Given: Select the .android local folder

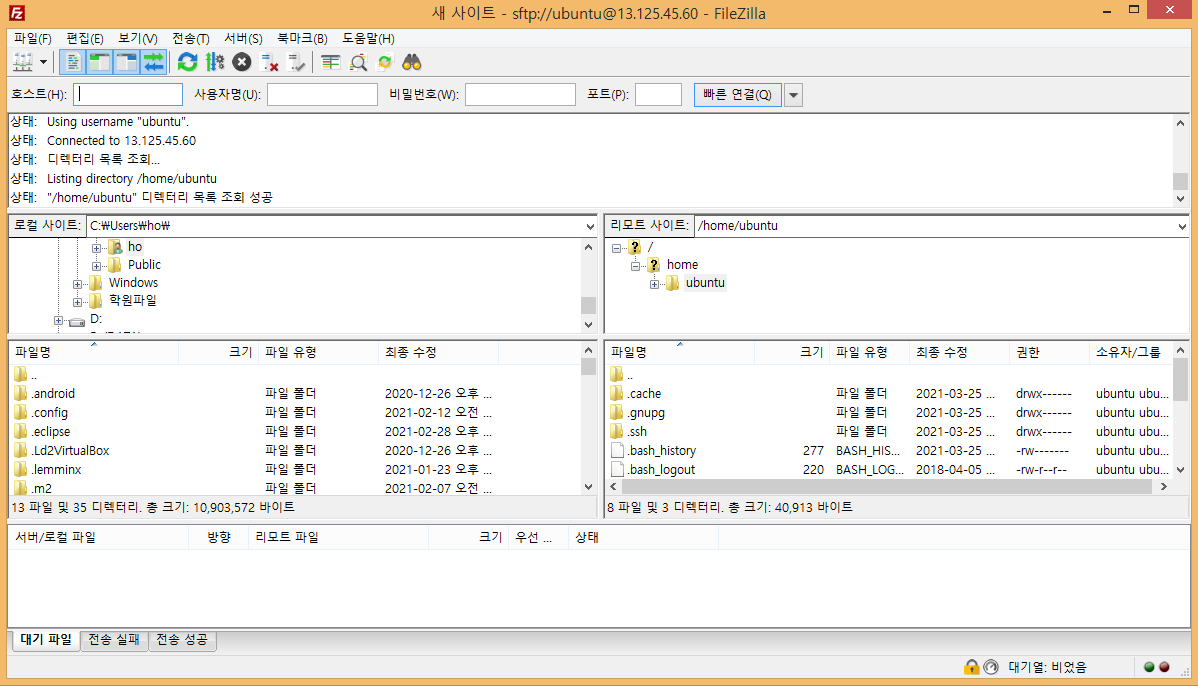Looking at the screenshot, I should pos(53,393).
